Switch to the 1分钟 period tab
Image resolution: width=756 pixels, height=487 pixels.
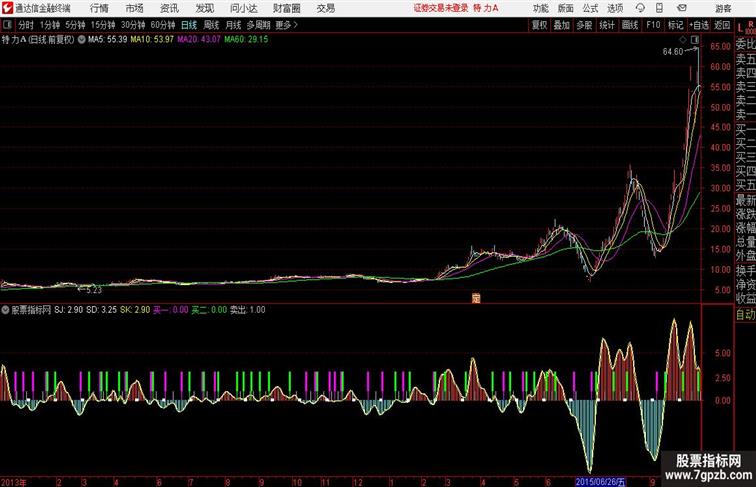(50, 25)
